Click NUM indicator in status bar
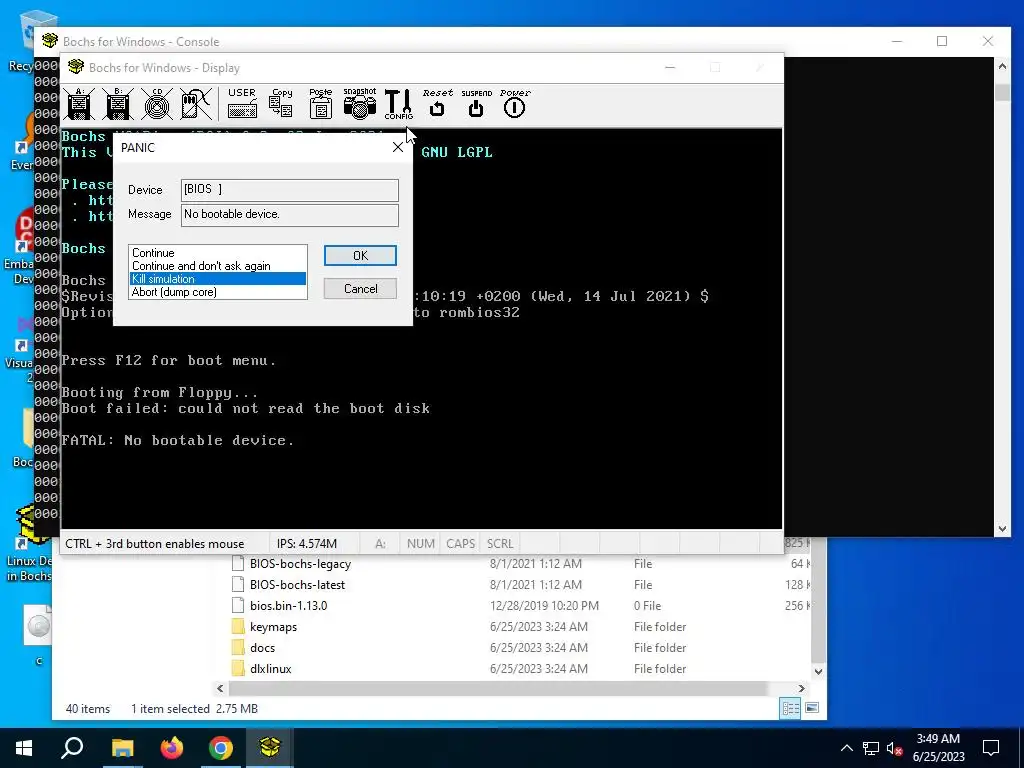The height and width of the screenshot is (768, 1024). (421, 543)
